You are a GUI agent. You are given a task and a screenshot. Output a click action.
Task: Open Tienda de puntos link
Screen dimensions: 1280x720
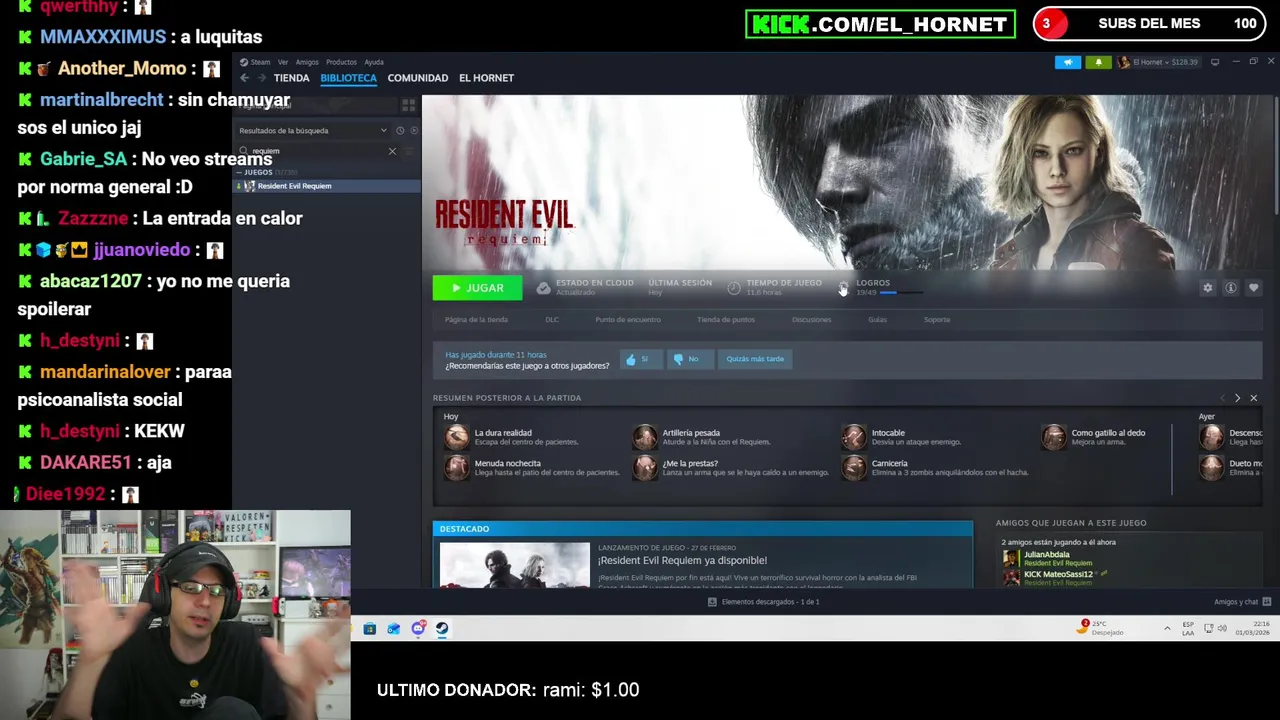(726, 320)
